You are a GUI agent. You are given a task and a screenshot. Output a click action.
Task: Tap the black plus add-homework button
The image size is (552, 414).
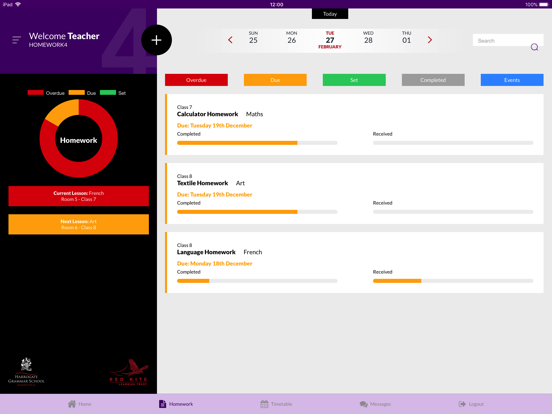tap(156, 40)
